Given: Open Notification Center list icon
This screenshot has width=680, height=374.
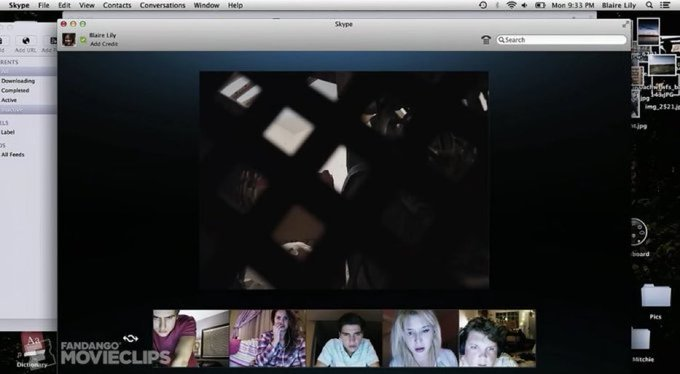Looking at the screenshot, I should tap(665, 5).
